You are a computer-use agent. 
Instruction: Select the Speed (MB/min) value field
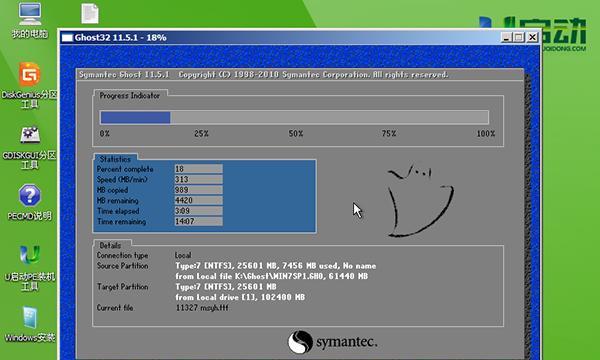coord(198,179)
